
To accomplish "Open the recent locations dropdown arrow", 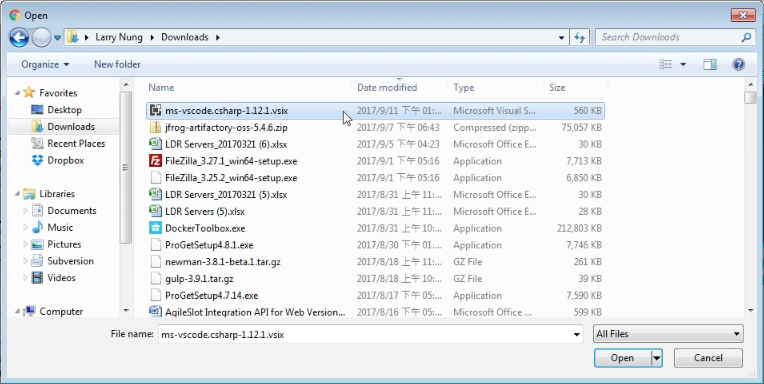I will 57,38.
